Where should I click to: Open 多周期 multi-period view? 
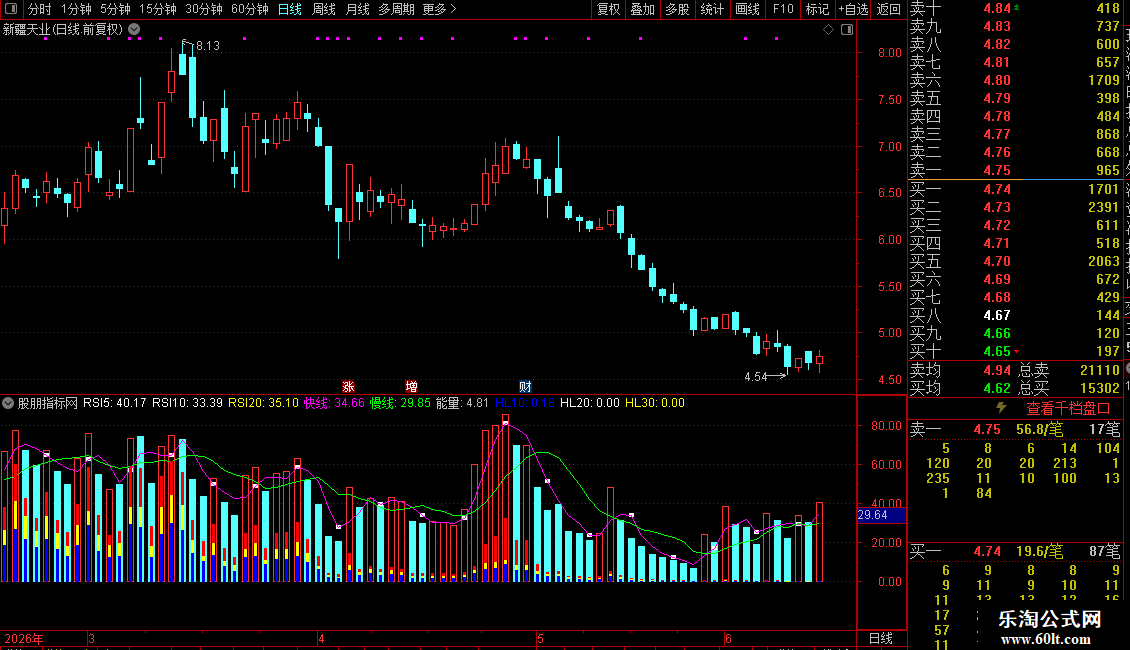396,9
